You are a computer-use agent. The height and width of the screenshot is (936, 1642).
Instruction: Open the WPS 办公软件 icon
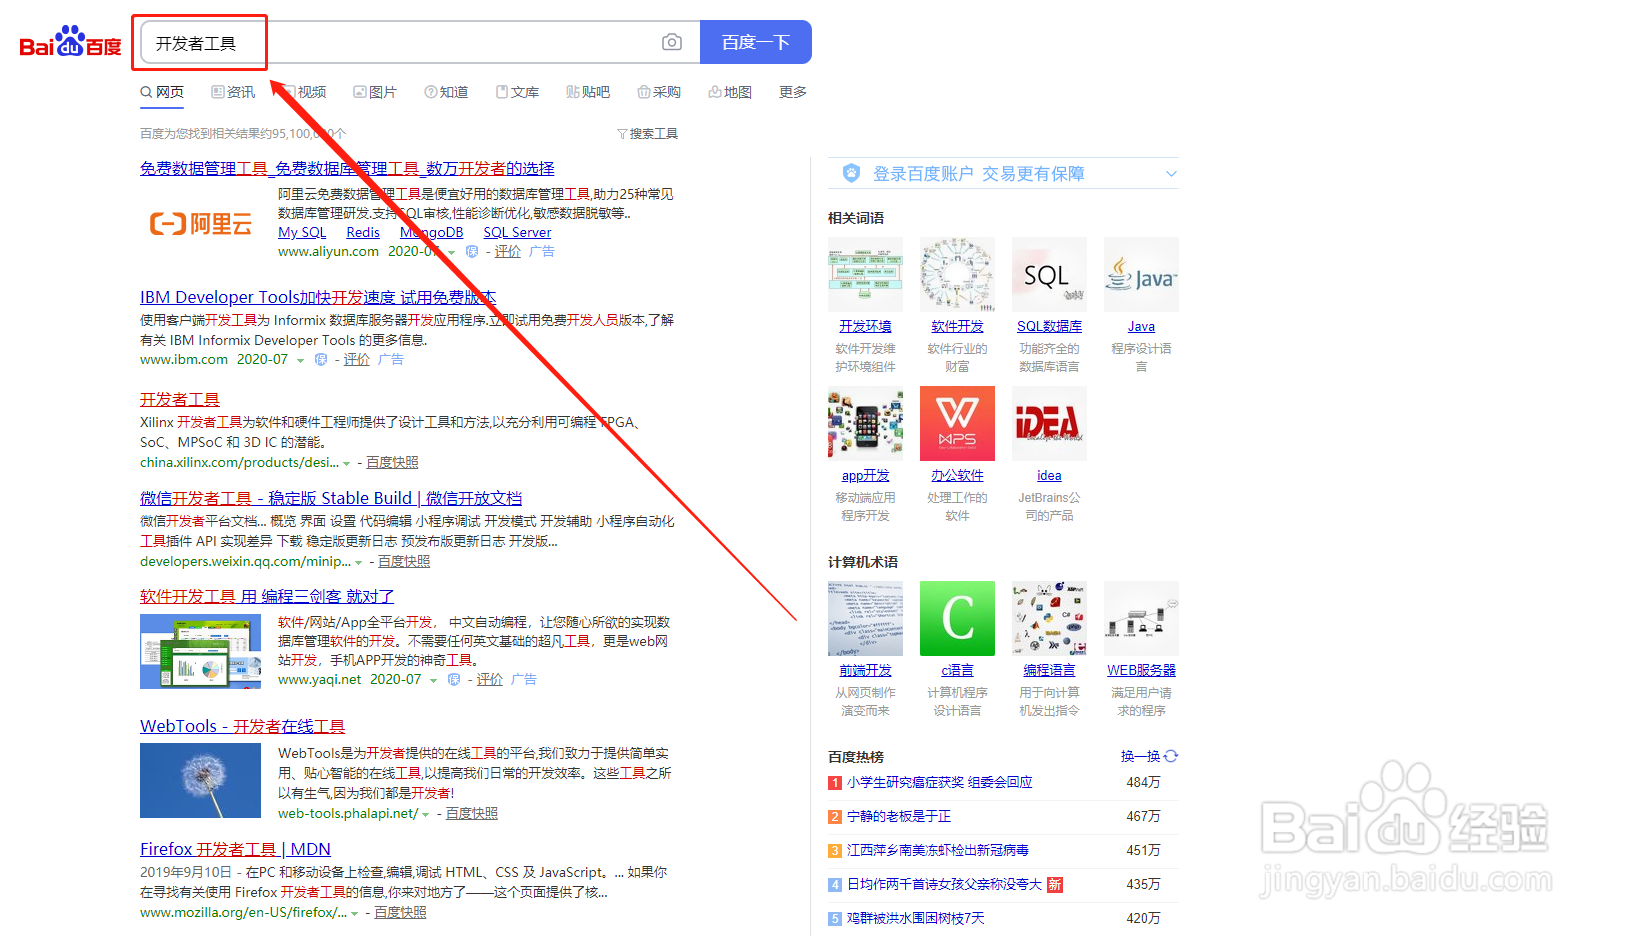coord(957,423)
